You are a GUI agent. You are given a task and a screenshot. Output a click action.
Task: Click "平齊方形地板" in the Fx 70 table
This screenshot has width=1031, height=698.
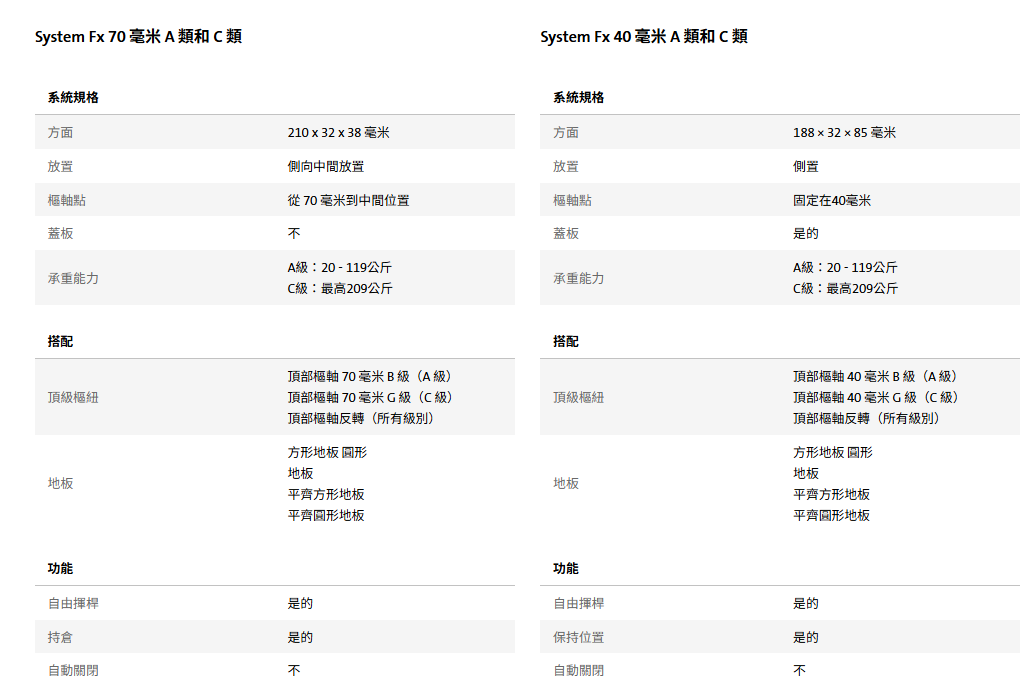325,495
